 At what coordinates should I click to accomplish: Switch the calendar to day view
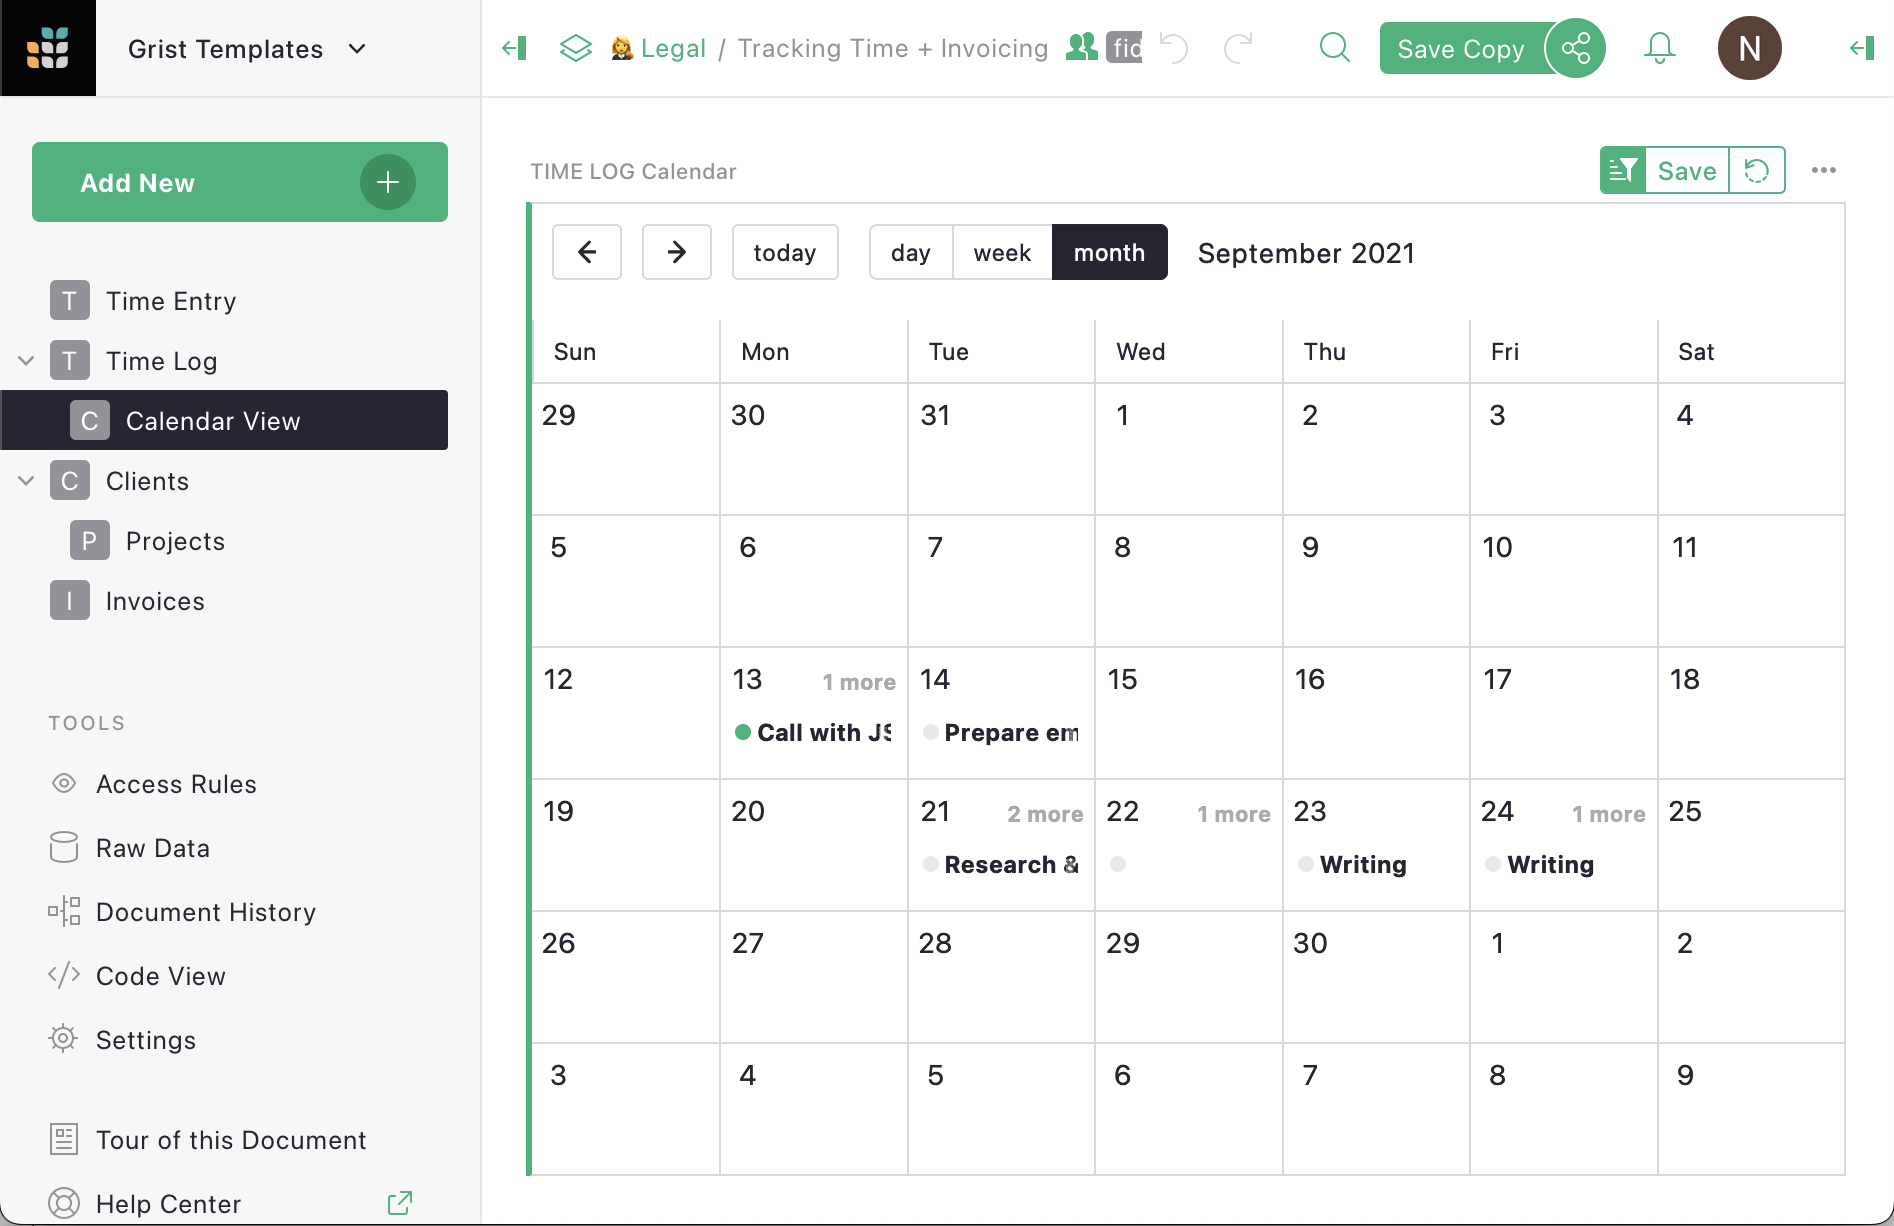[x=910, y=252]
